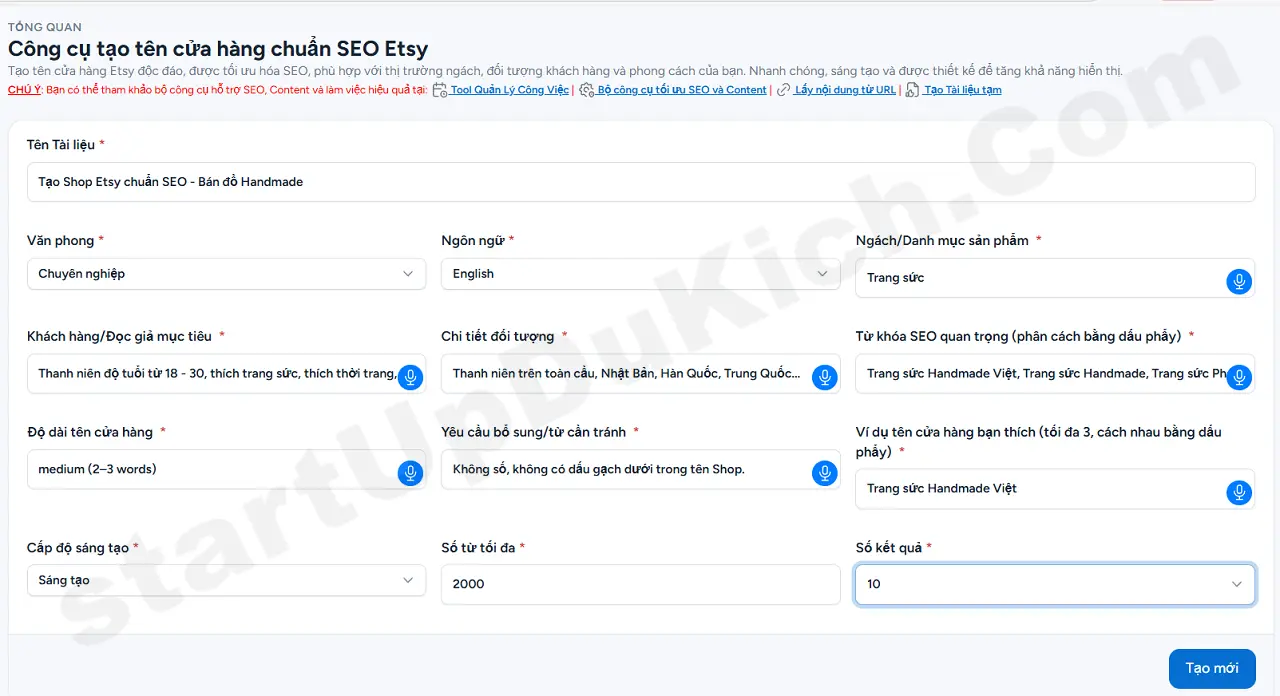Click the clipboard icon before Tool Quản Lý Công Việc
1280x696 pixels.
coord(440,89)
